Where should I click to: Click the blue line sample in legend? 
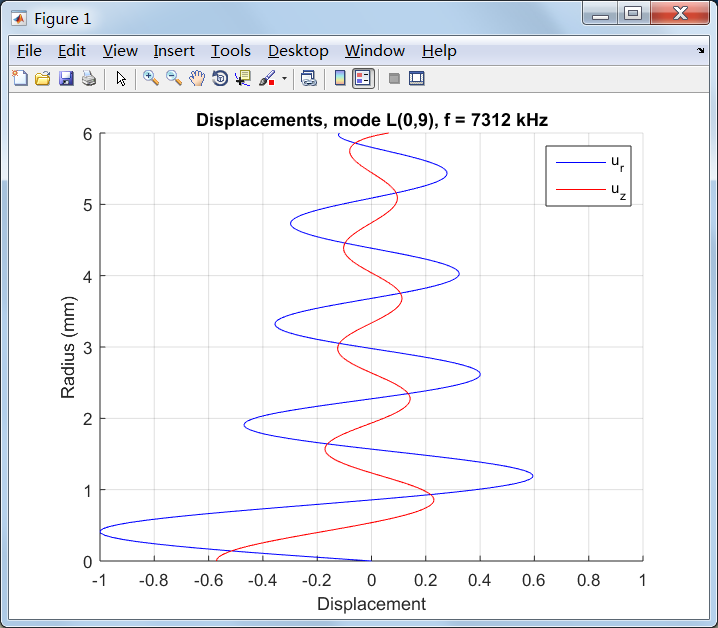point(581,162)
